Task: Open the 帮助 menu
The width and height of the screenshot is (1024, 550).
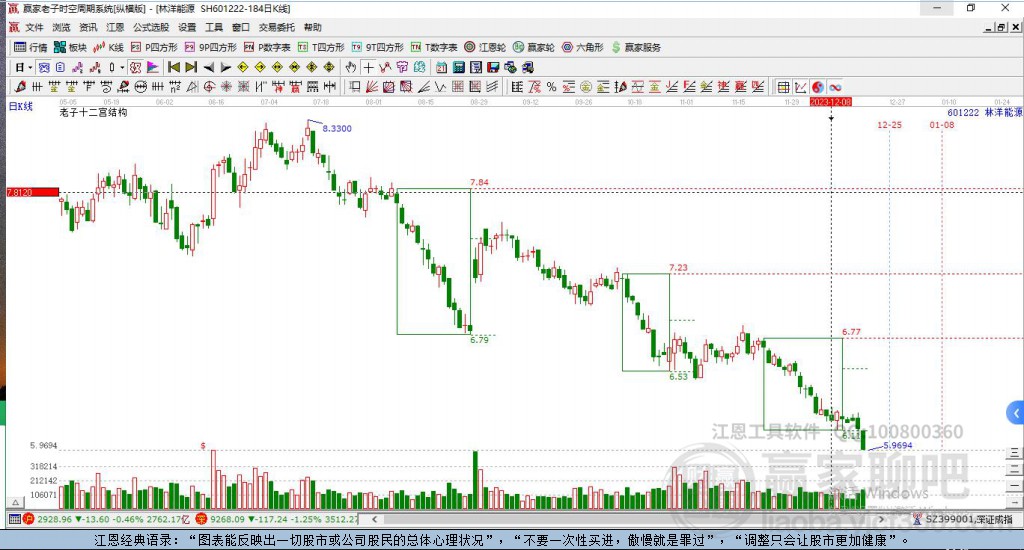Action: [x=313, y=27]
